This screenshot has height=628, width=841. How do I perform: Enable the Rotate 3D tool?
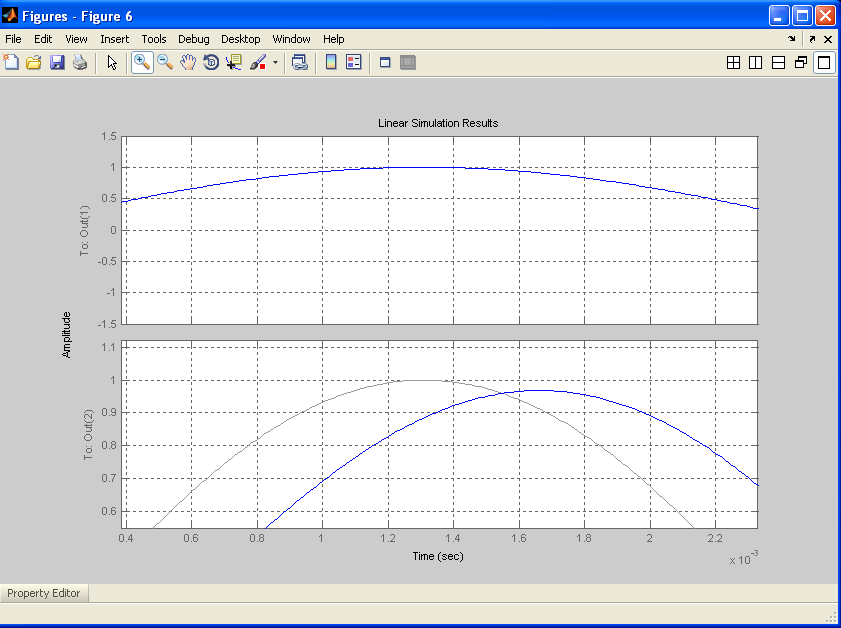(x=211, y=62)
